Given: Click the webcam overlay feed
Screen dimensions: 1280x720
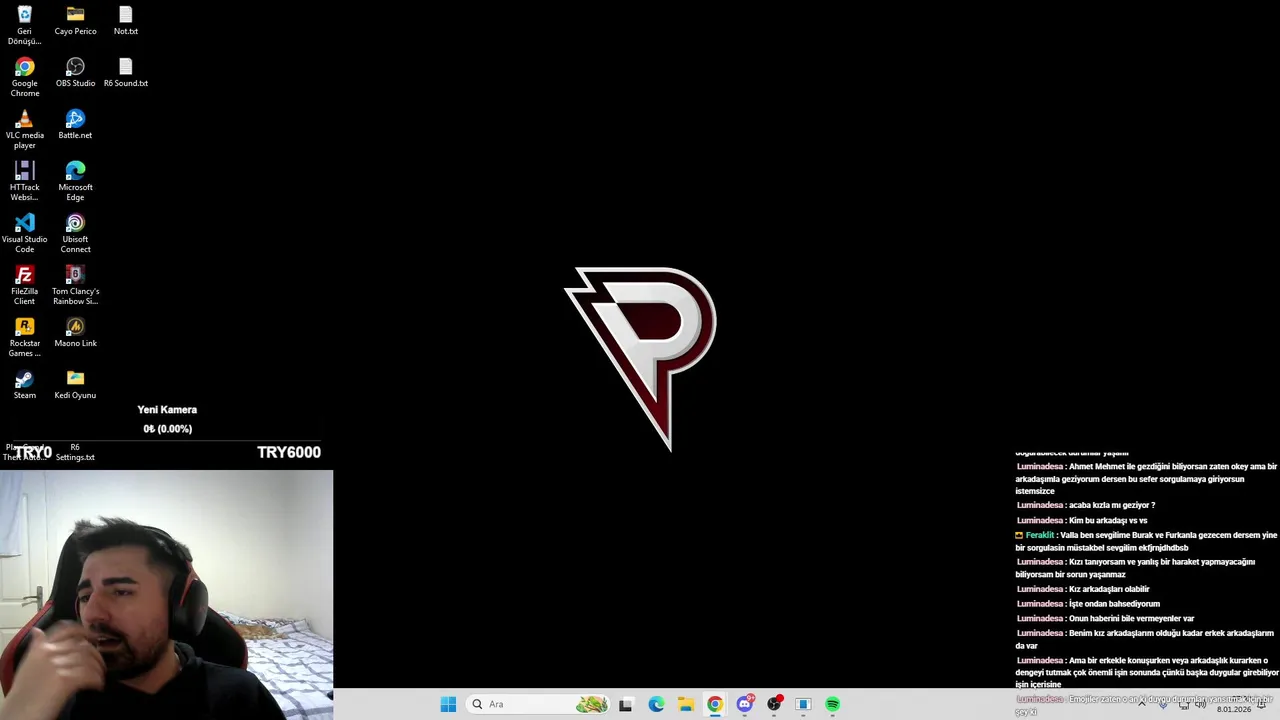Looking at the screenshot, I should pos(166,595).
